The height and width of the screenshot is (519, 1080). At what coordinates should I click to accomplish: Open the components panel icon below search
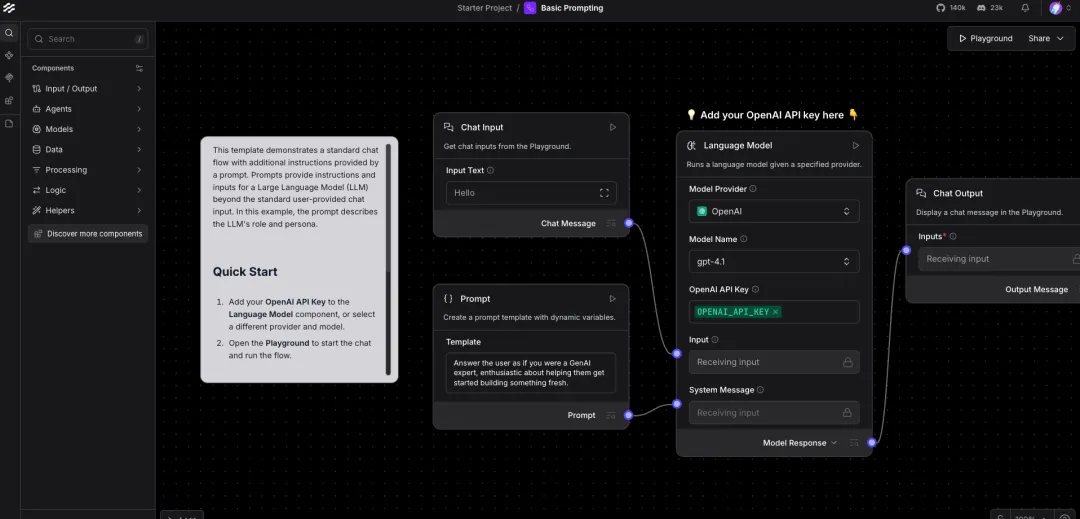click(9, 55)
